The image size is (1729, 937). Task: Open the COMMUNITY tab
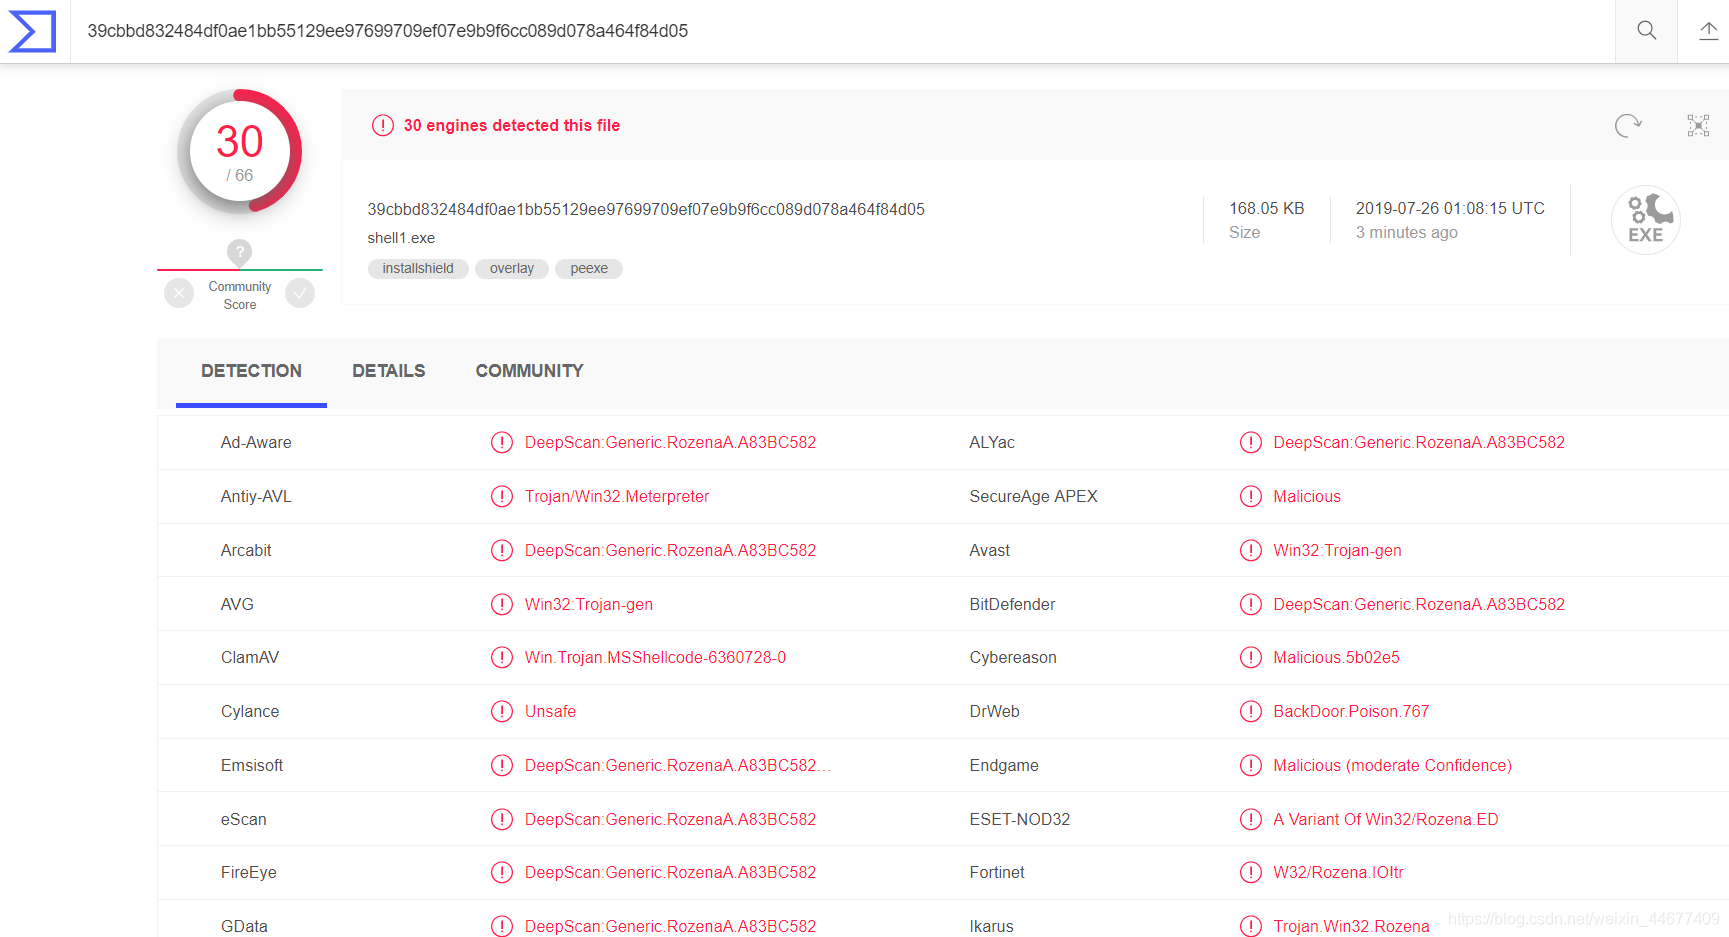(x=529, y=371)
